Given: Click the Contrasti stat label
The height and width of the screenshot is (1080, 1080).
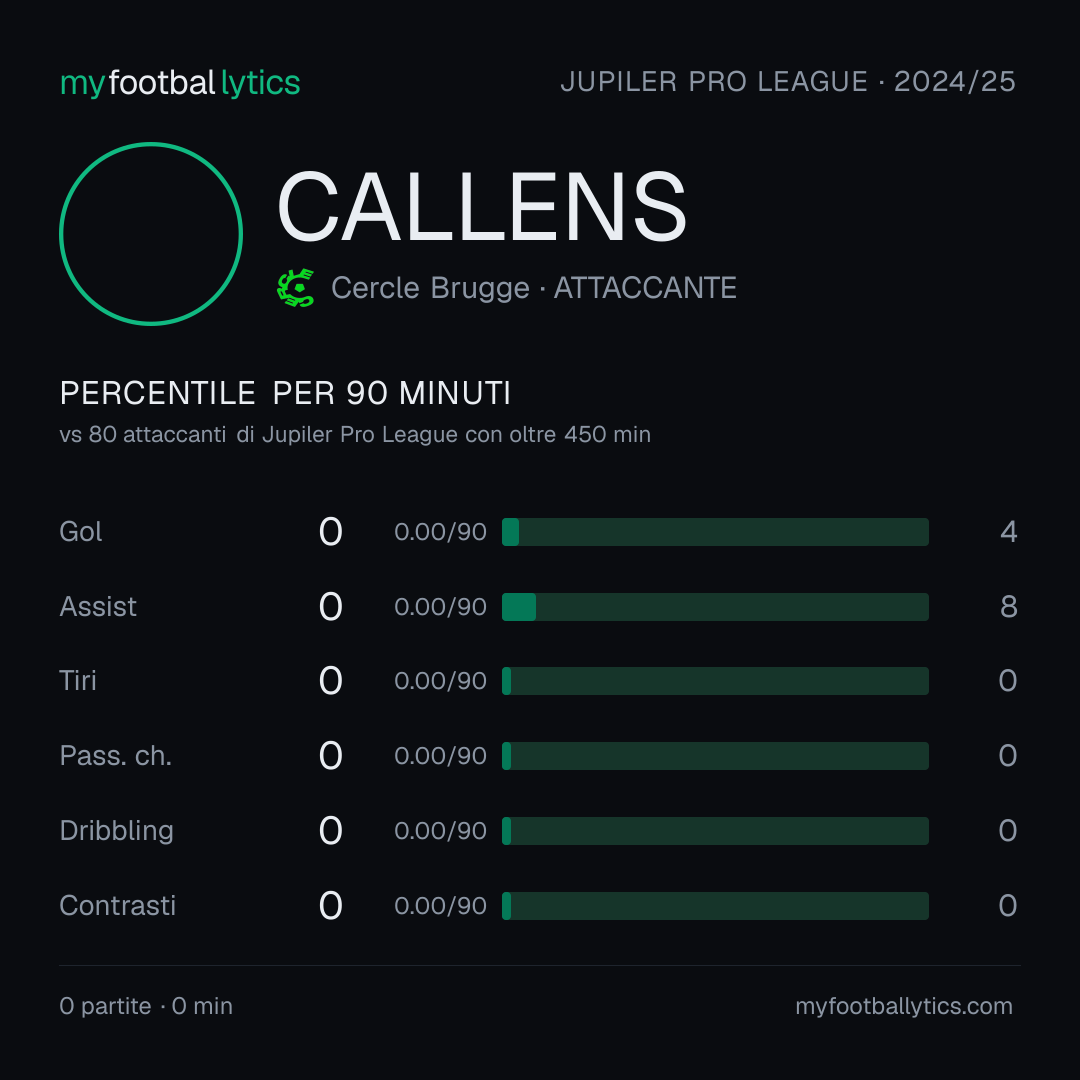Looking at the screenshot, I should point(118,906).
